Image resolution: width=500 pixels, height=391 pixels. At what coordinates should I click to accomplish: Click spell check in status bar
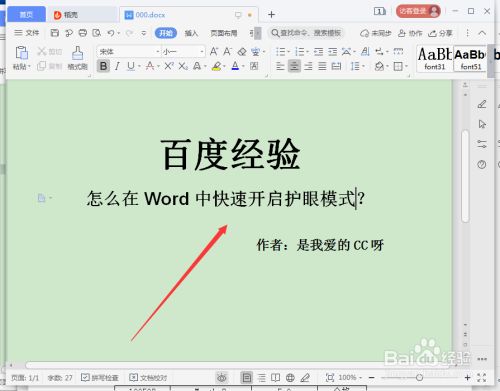(x=100, y=377)
